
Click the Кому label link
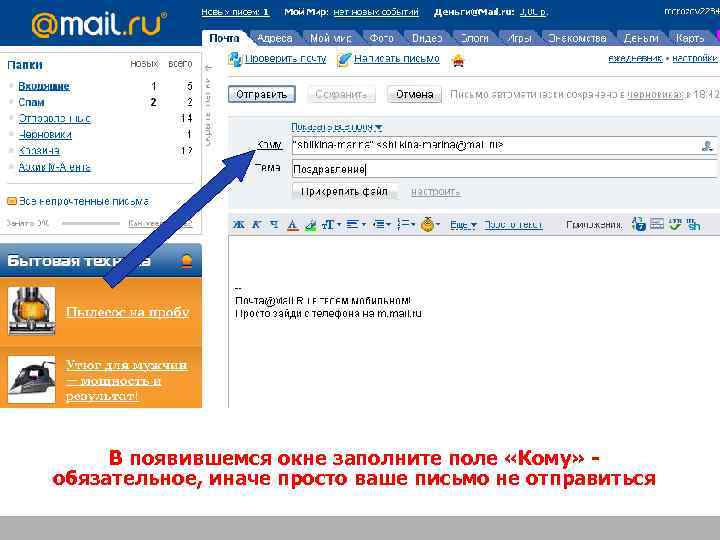(269, 145)
